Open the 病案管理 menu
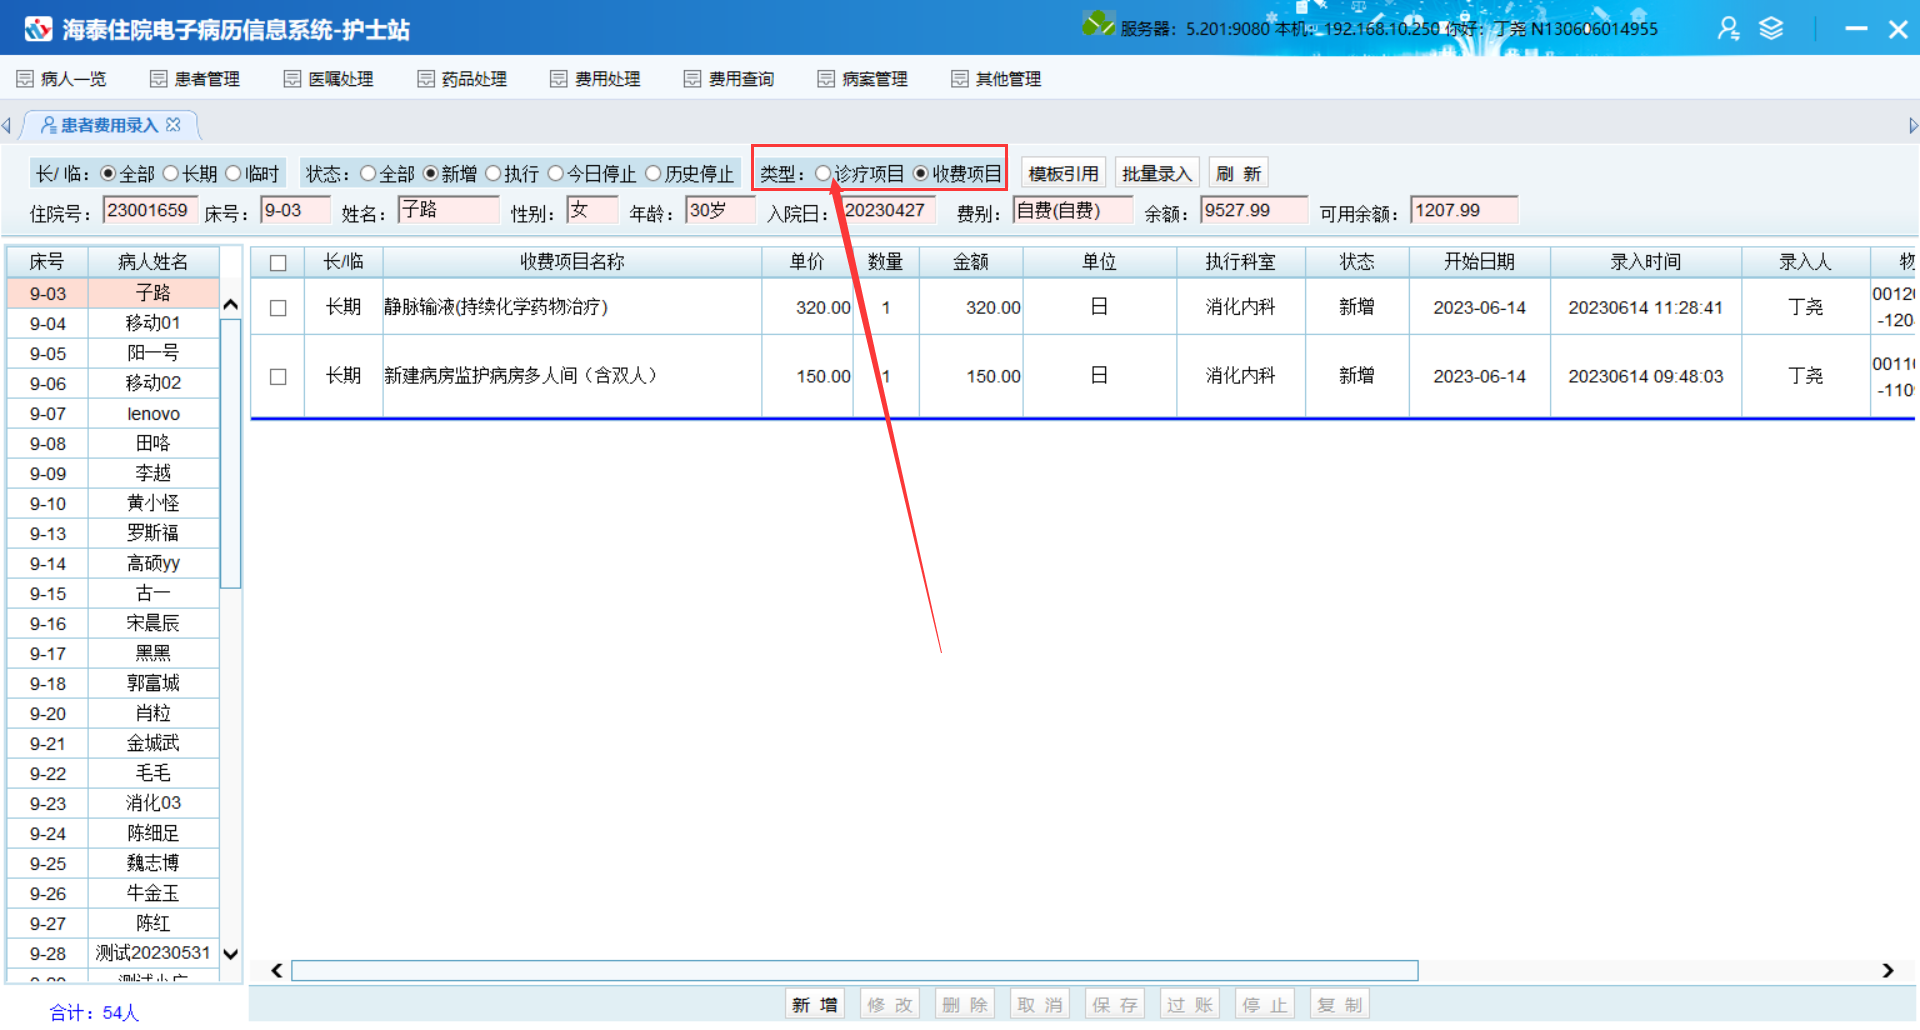1920x1030 pixels. [x=863, y=79]
